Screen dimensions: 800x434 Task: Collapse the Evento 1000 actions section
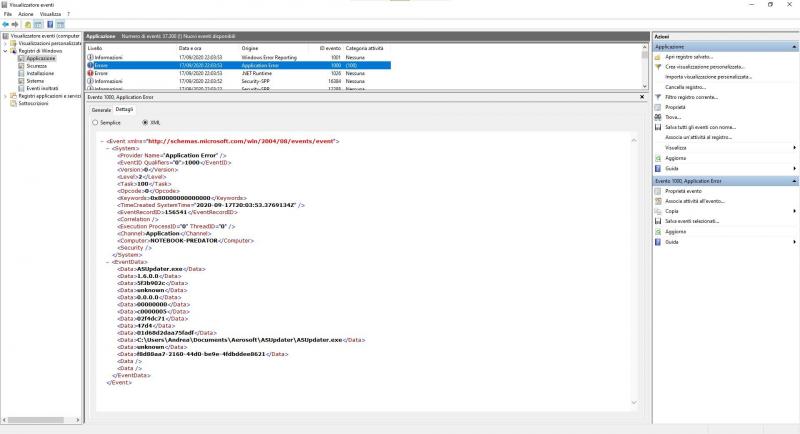[794, 181]
